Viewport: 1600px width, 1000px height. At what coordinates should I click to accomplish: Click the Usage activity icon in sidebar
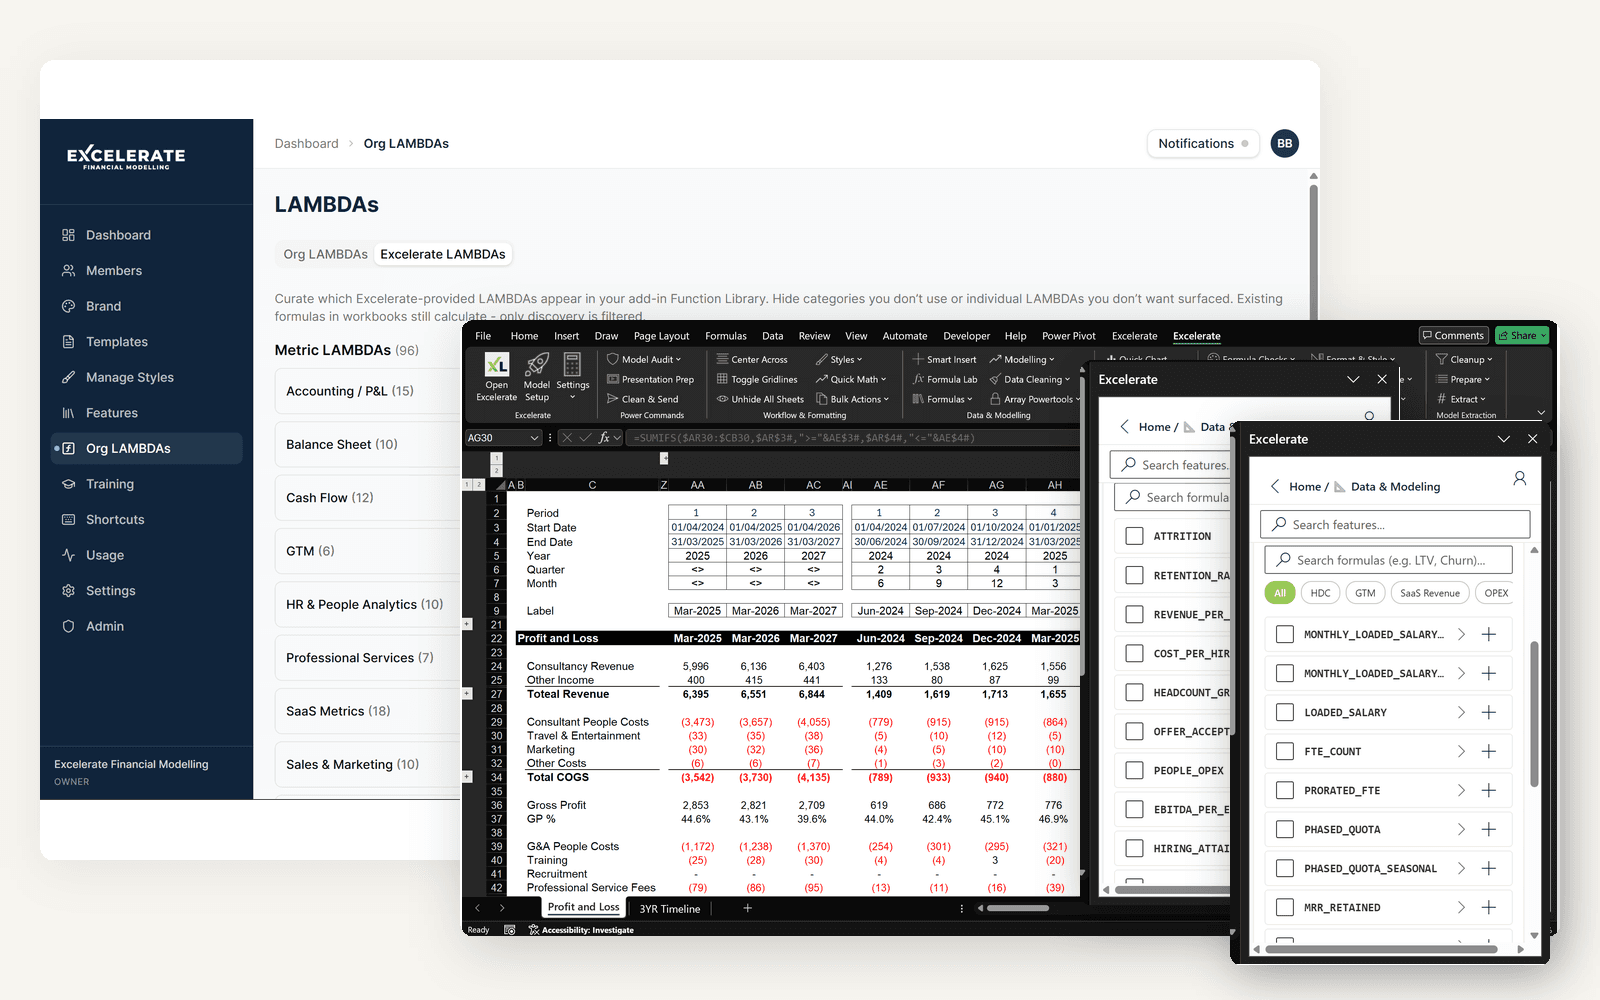[68, 555]
